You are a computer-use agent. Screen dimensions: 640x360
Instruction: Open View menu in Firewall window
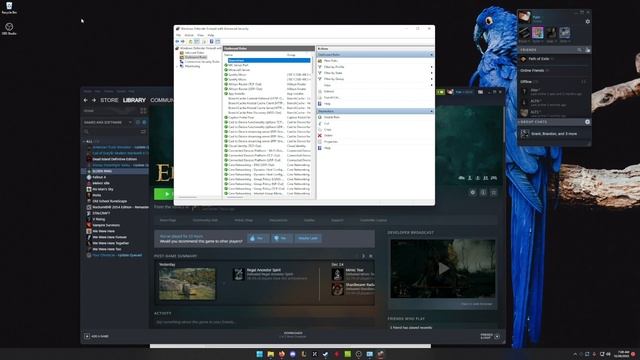(x=200, y=35)
